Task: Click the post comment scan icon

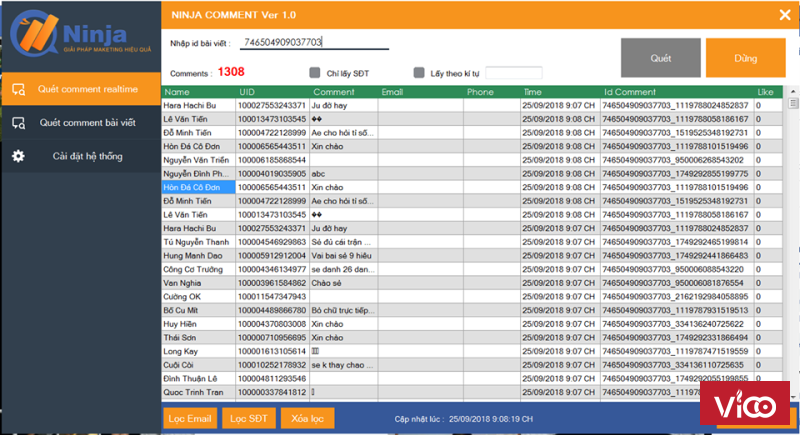Action: point(18,123)
